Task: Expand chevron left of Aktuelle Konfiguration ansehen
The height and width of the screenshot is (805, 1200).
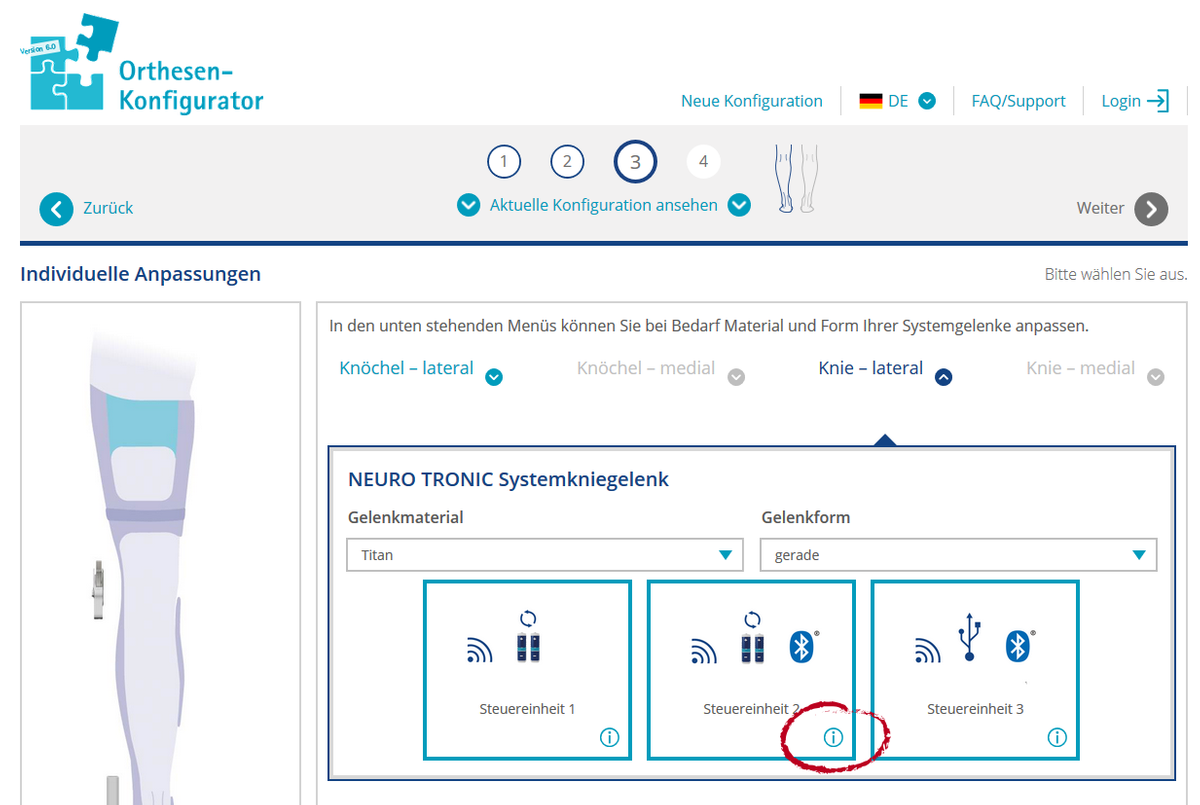Action: point(468,205)
